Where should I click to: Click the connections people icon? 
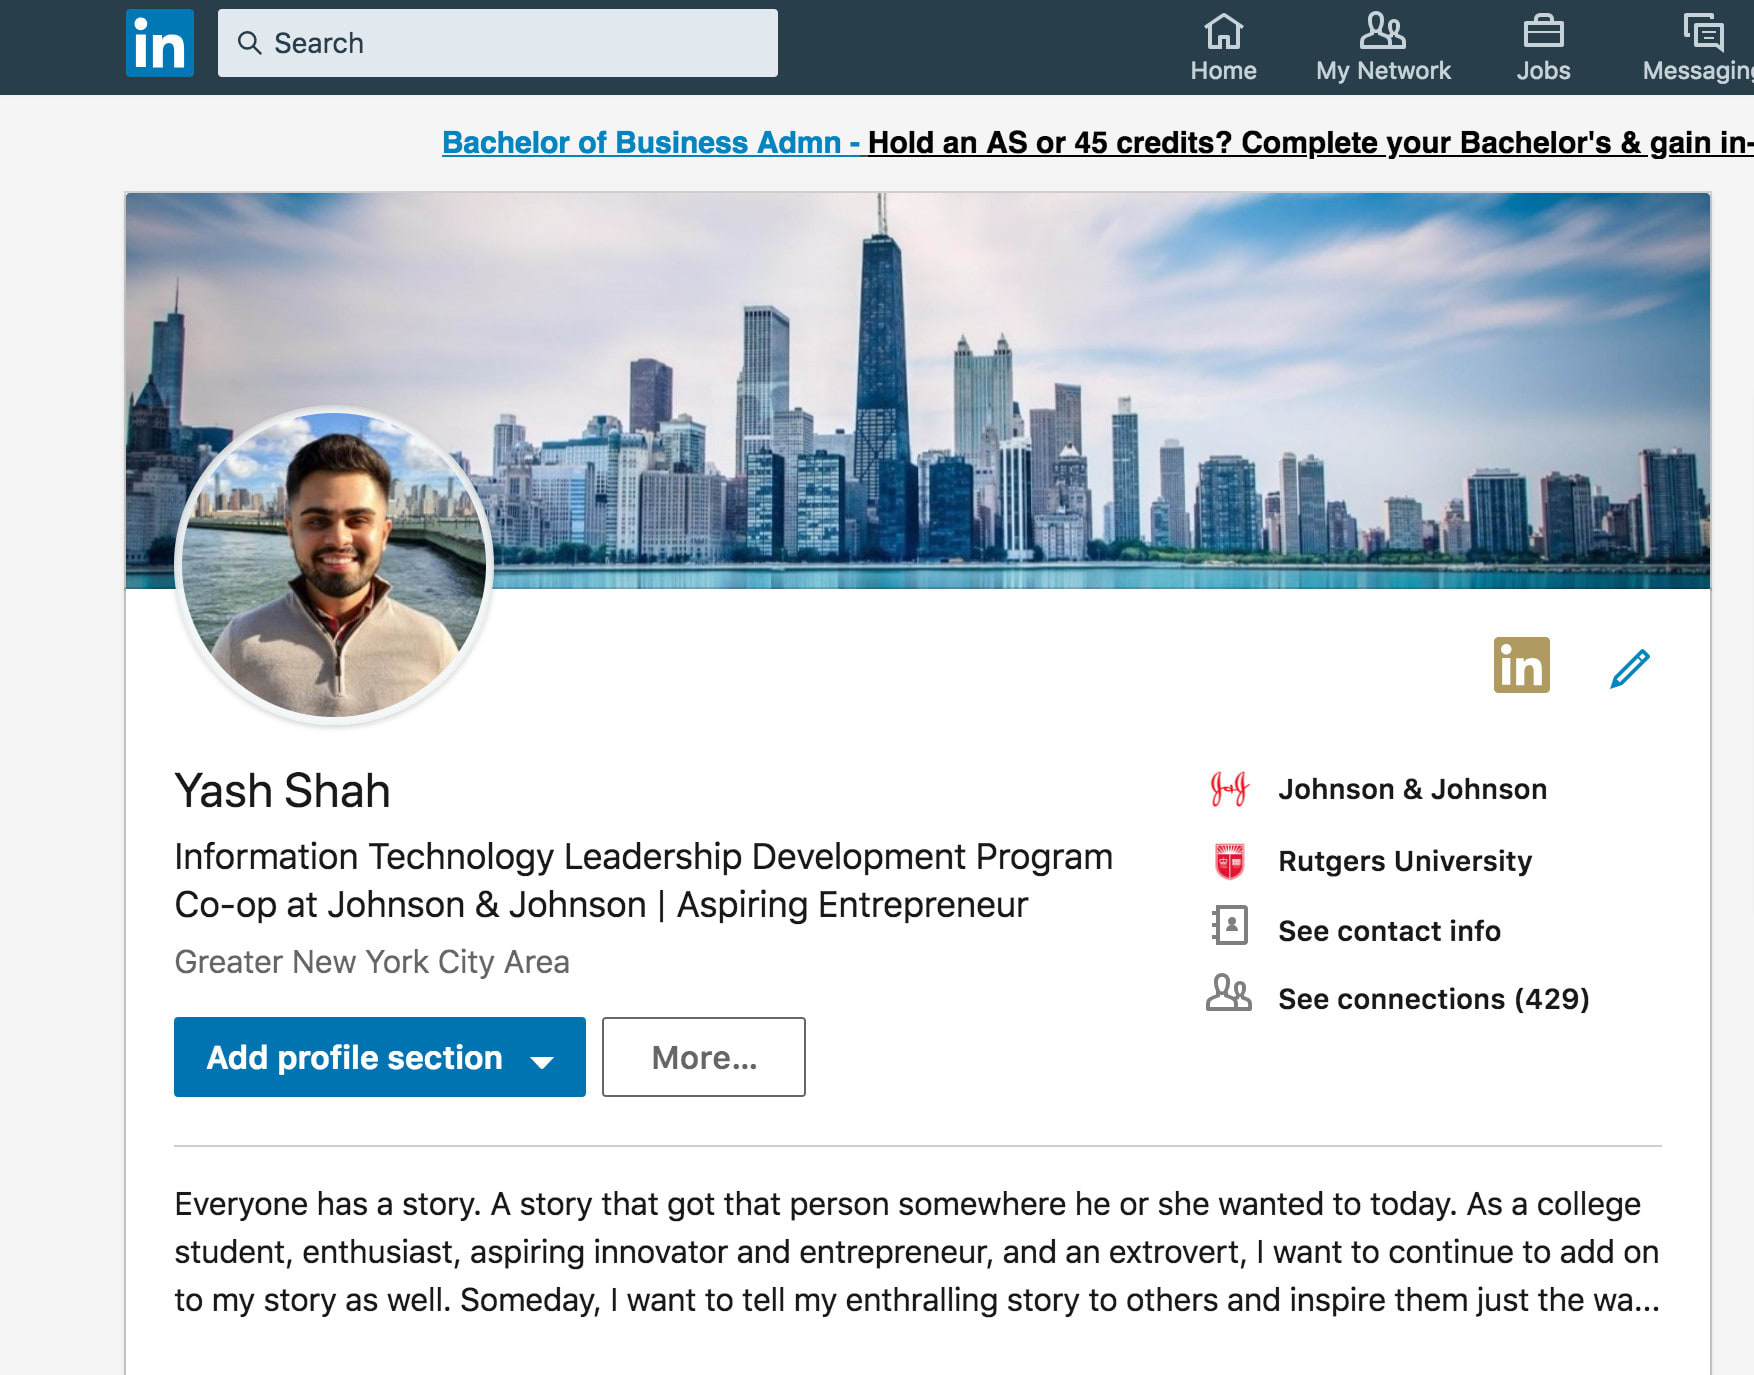(x=1229, y=994)
